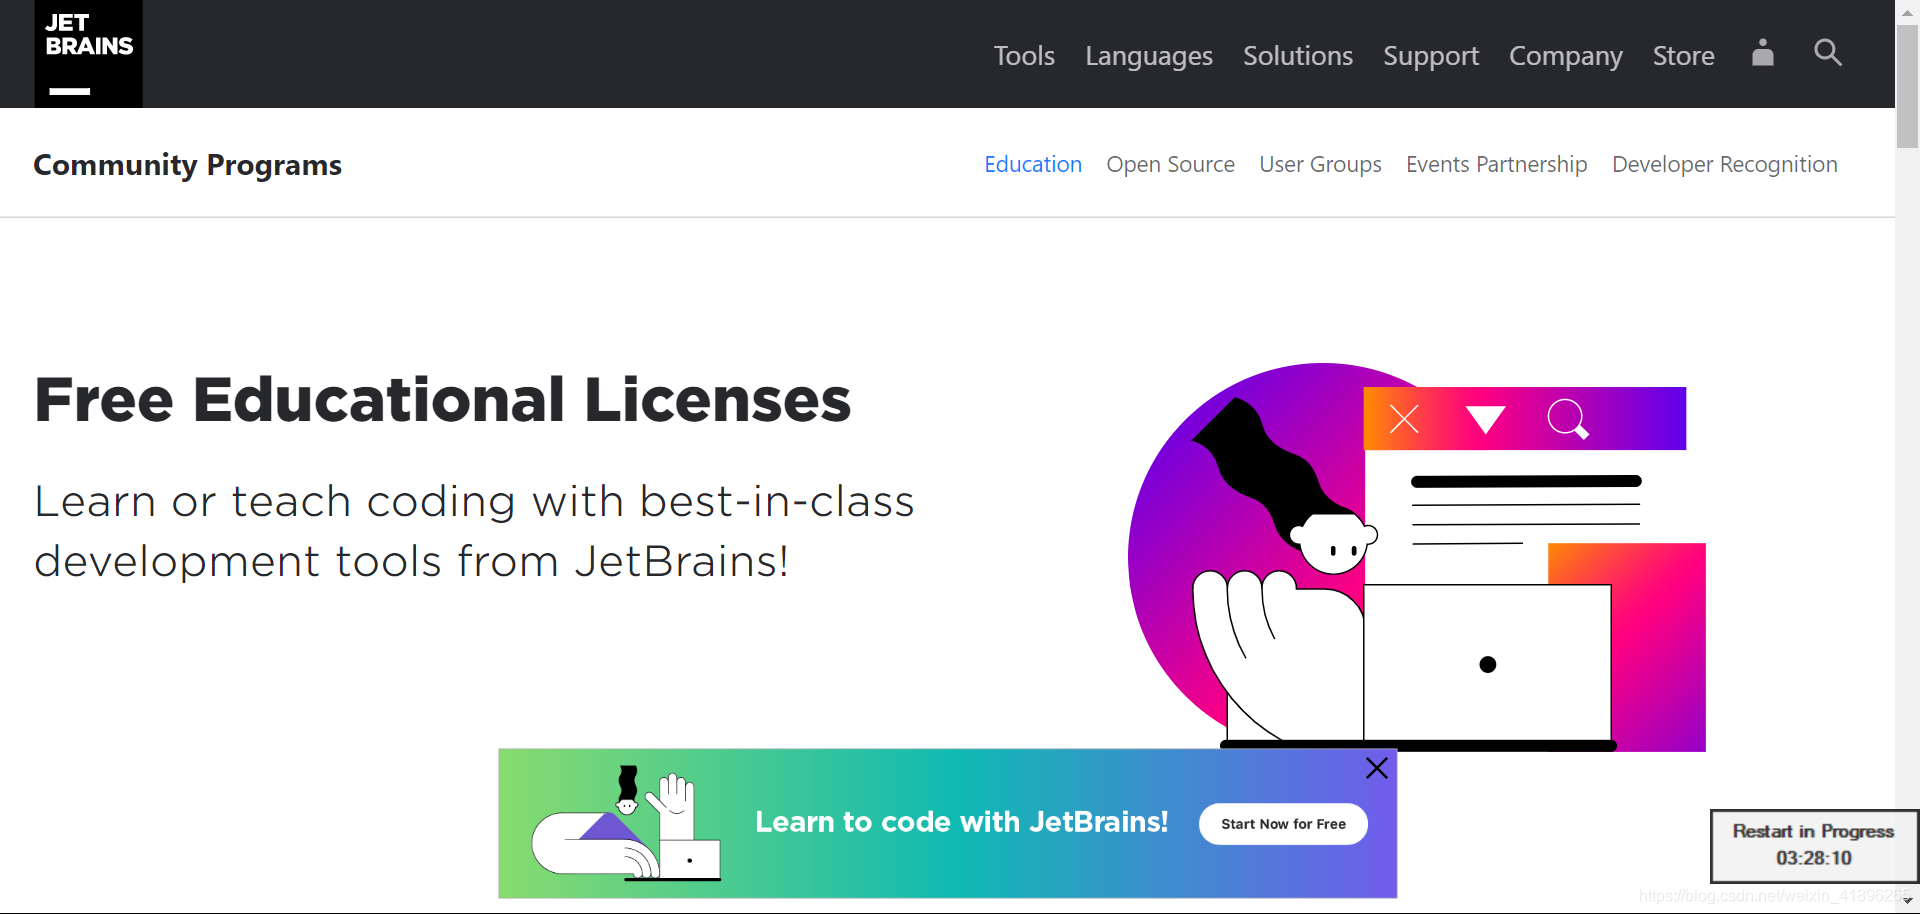Switch to the User Groups section
Viewport: 1920px width, 914px height.
pyautogui.click(x=1320, y=164)
